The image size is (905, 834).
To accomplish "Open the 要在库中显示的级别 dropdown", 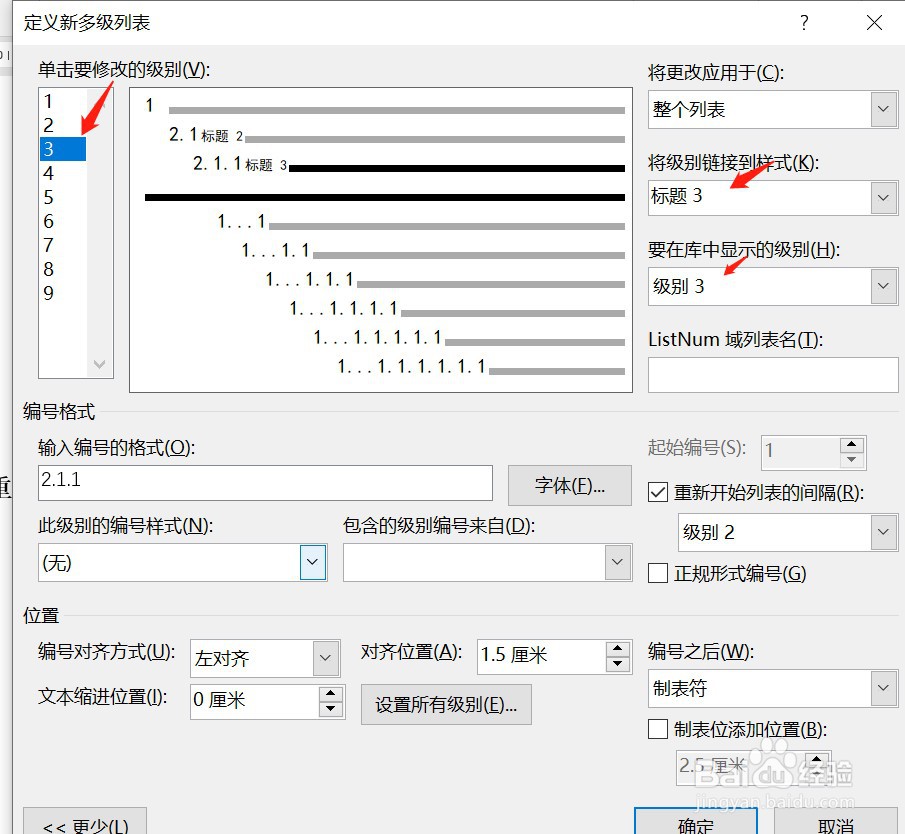I will point(882,286).
